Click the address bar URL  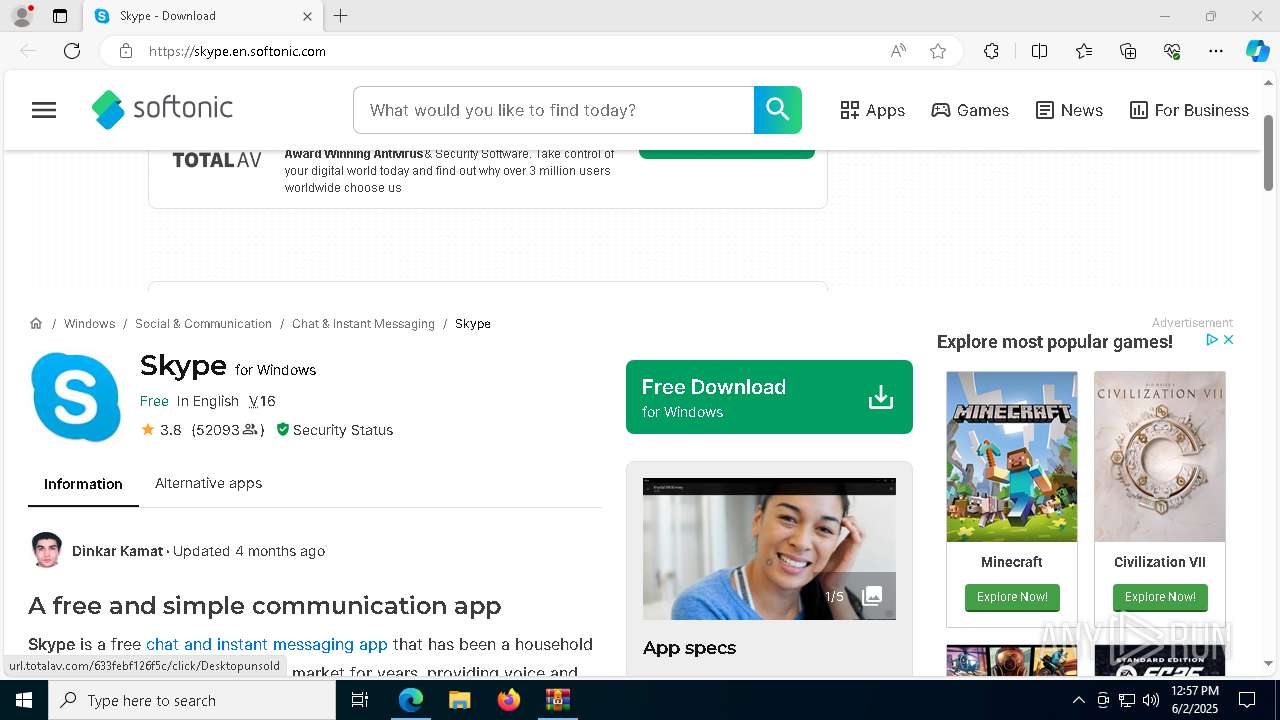tap(237, 51)
